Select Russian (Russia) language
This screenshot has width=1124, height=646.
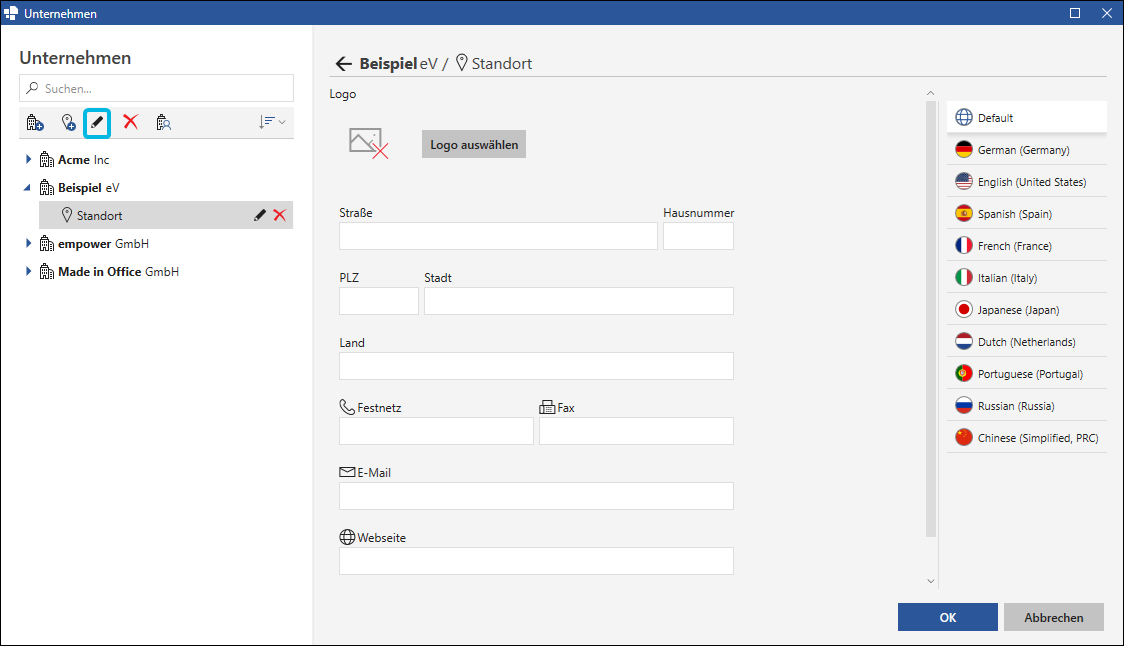[x=1027, y=406]
